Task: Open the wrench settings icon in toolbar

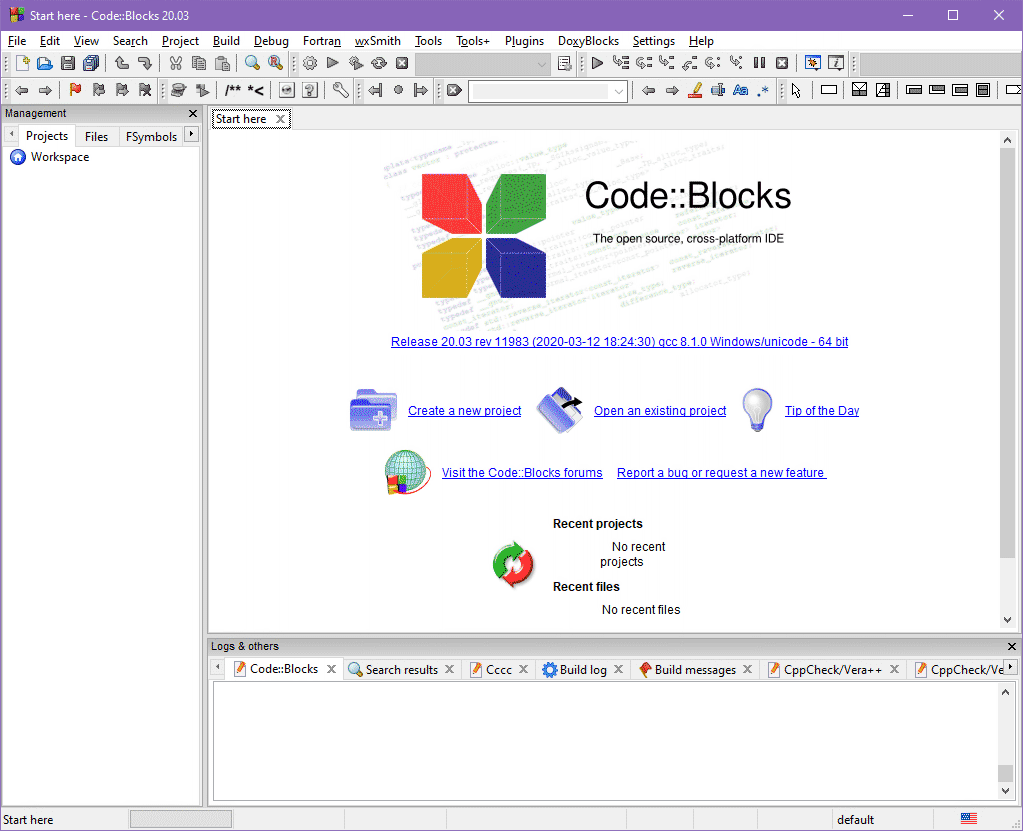Action: (341, 90)
